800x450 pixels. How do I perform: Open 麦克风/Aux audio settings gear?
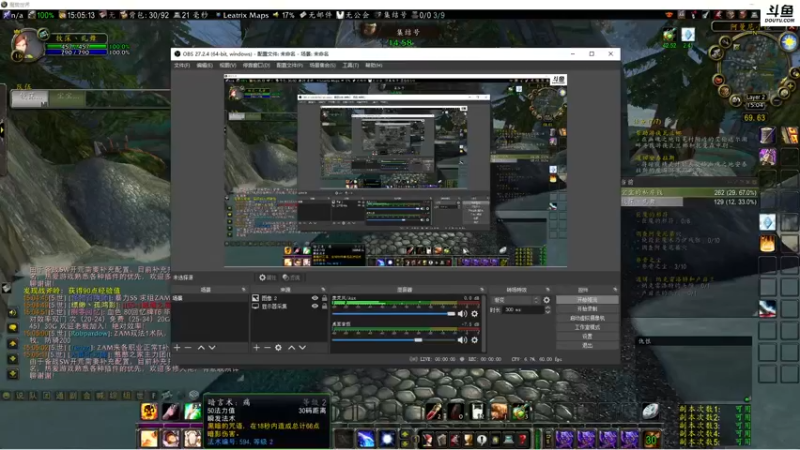click(x=474, y=314)
